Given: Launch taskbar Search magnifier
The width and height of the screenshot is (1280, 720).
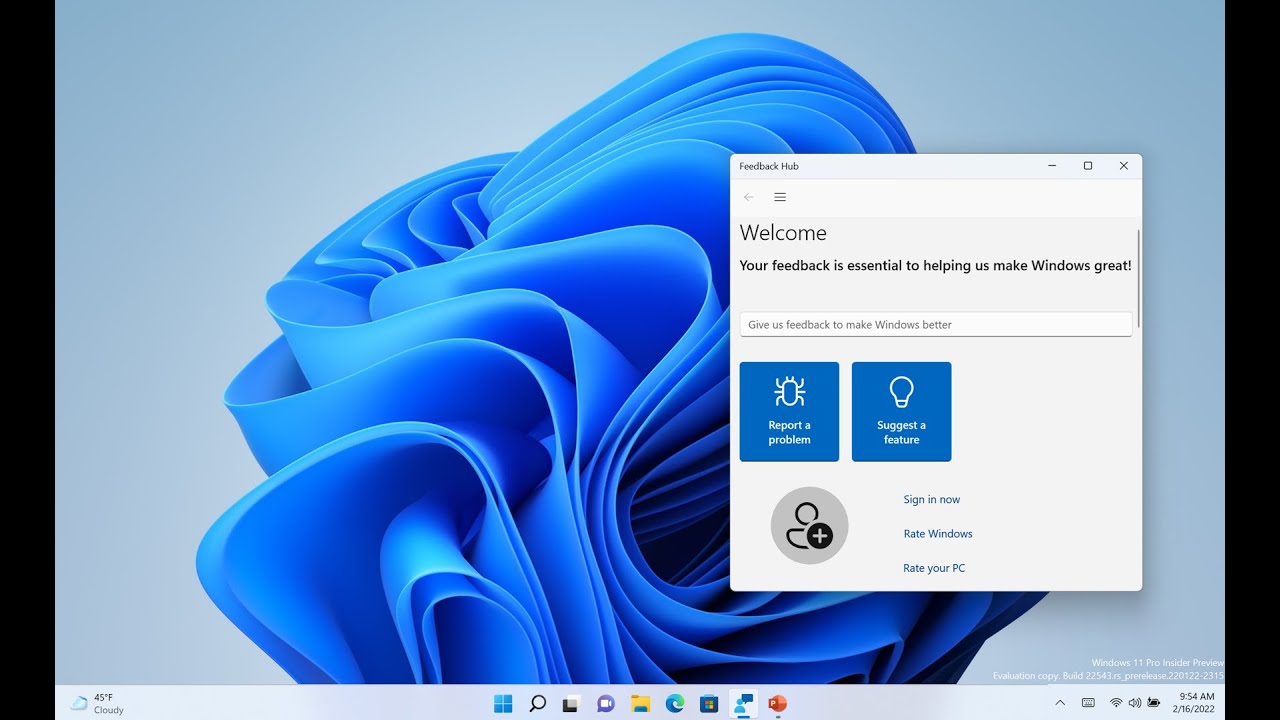Looking at the screenshot, I should (537, 703).
